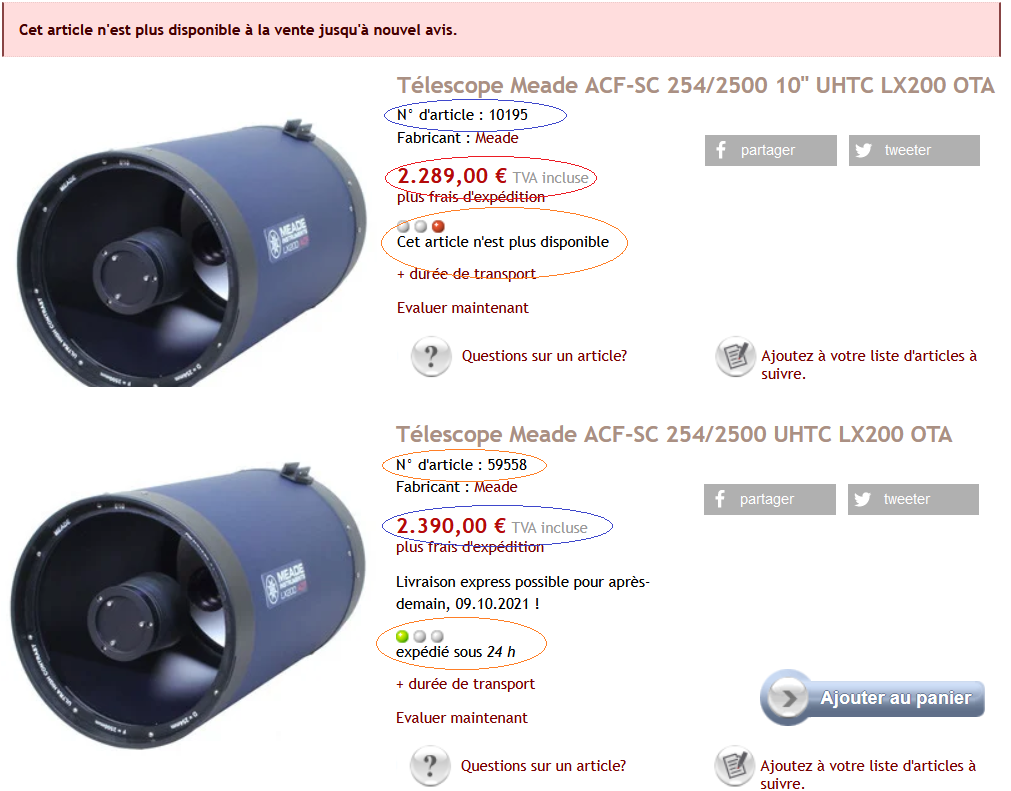Click the Twitter tweeter button for article 59558
The width and height of the screenshot is (1011, 791).
[913, 499]
